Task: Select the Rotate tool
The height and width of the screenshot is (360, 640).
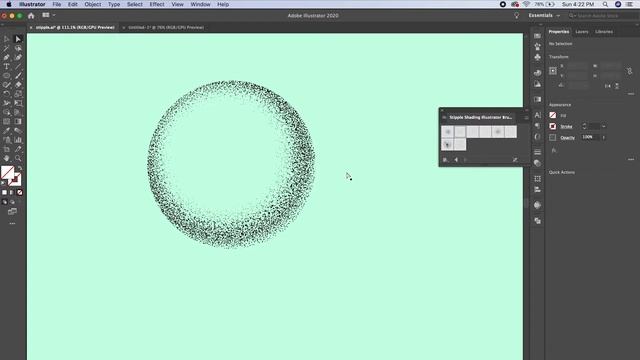Action: (6, 94)
